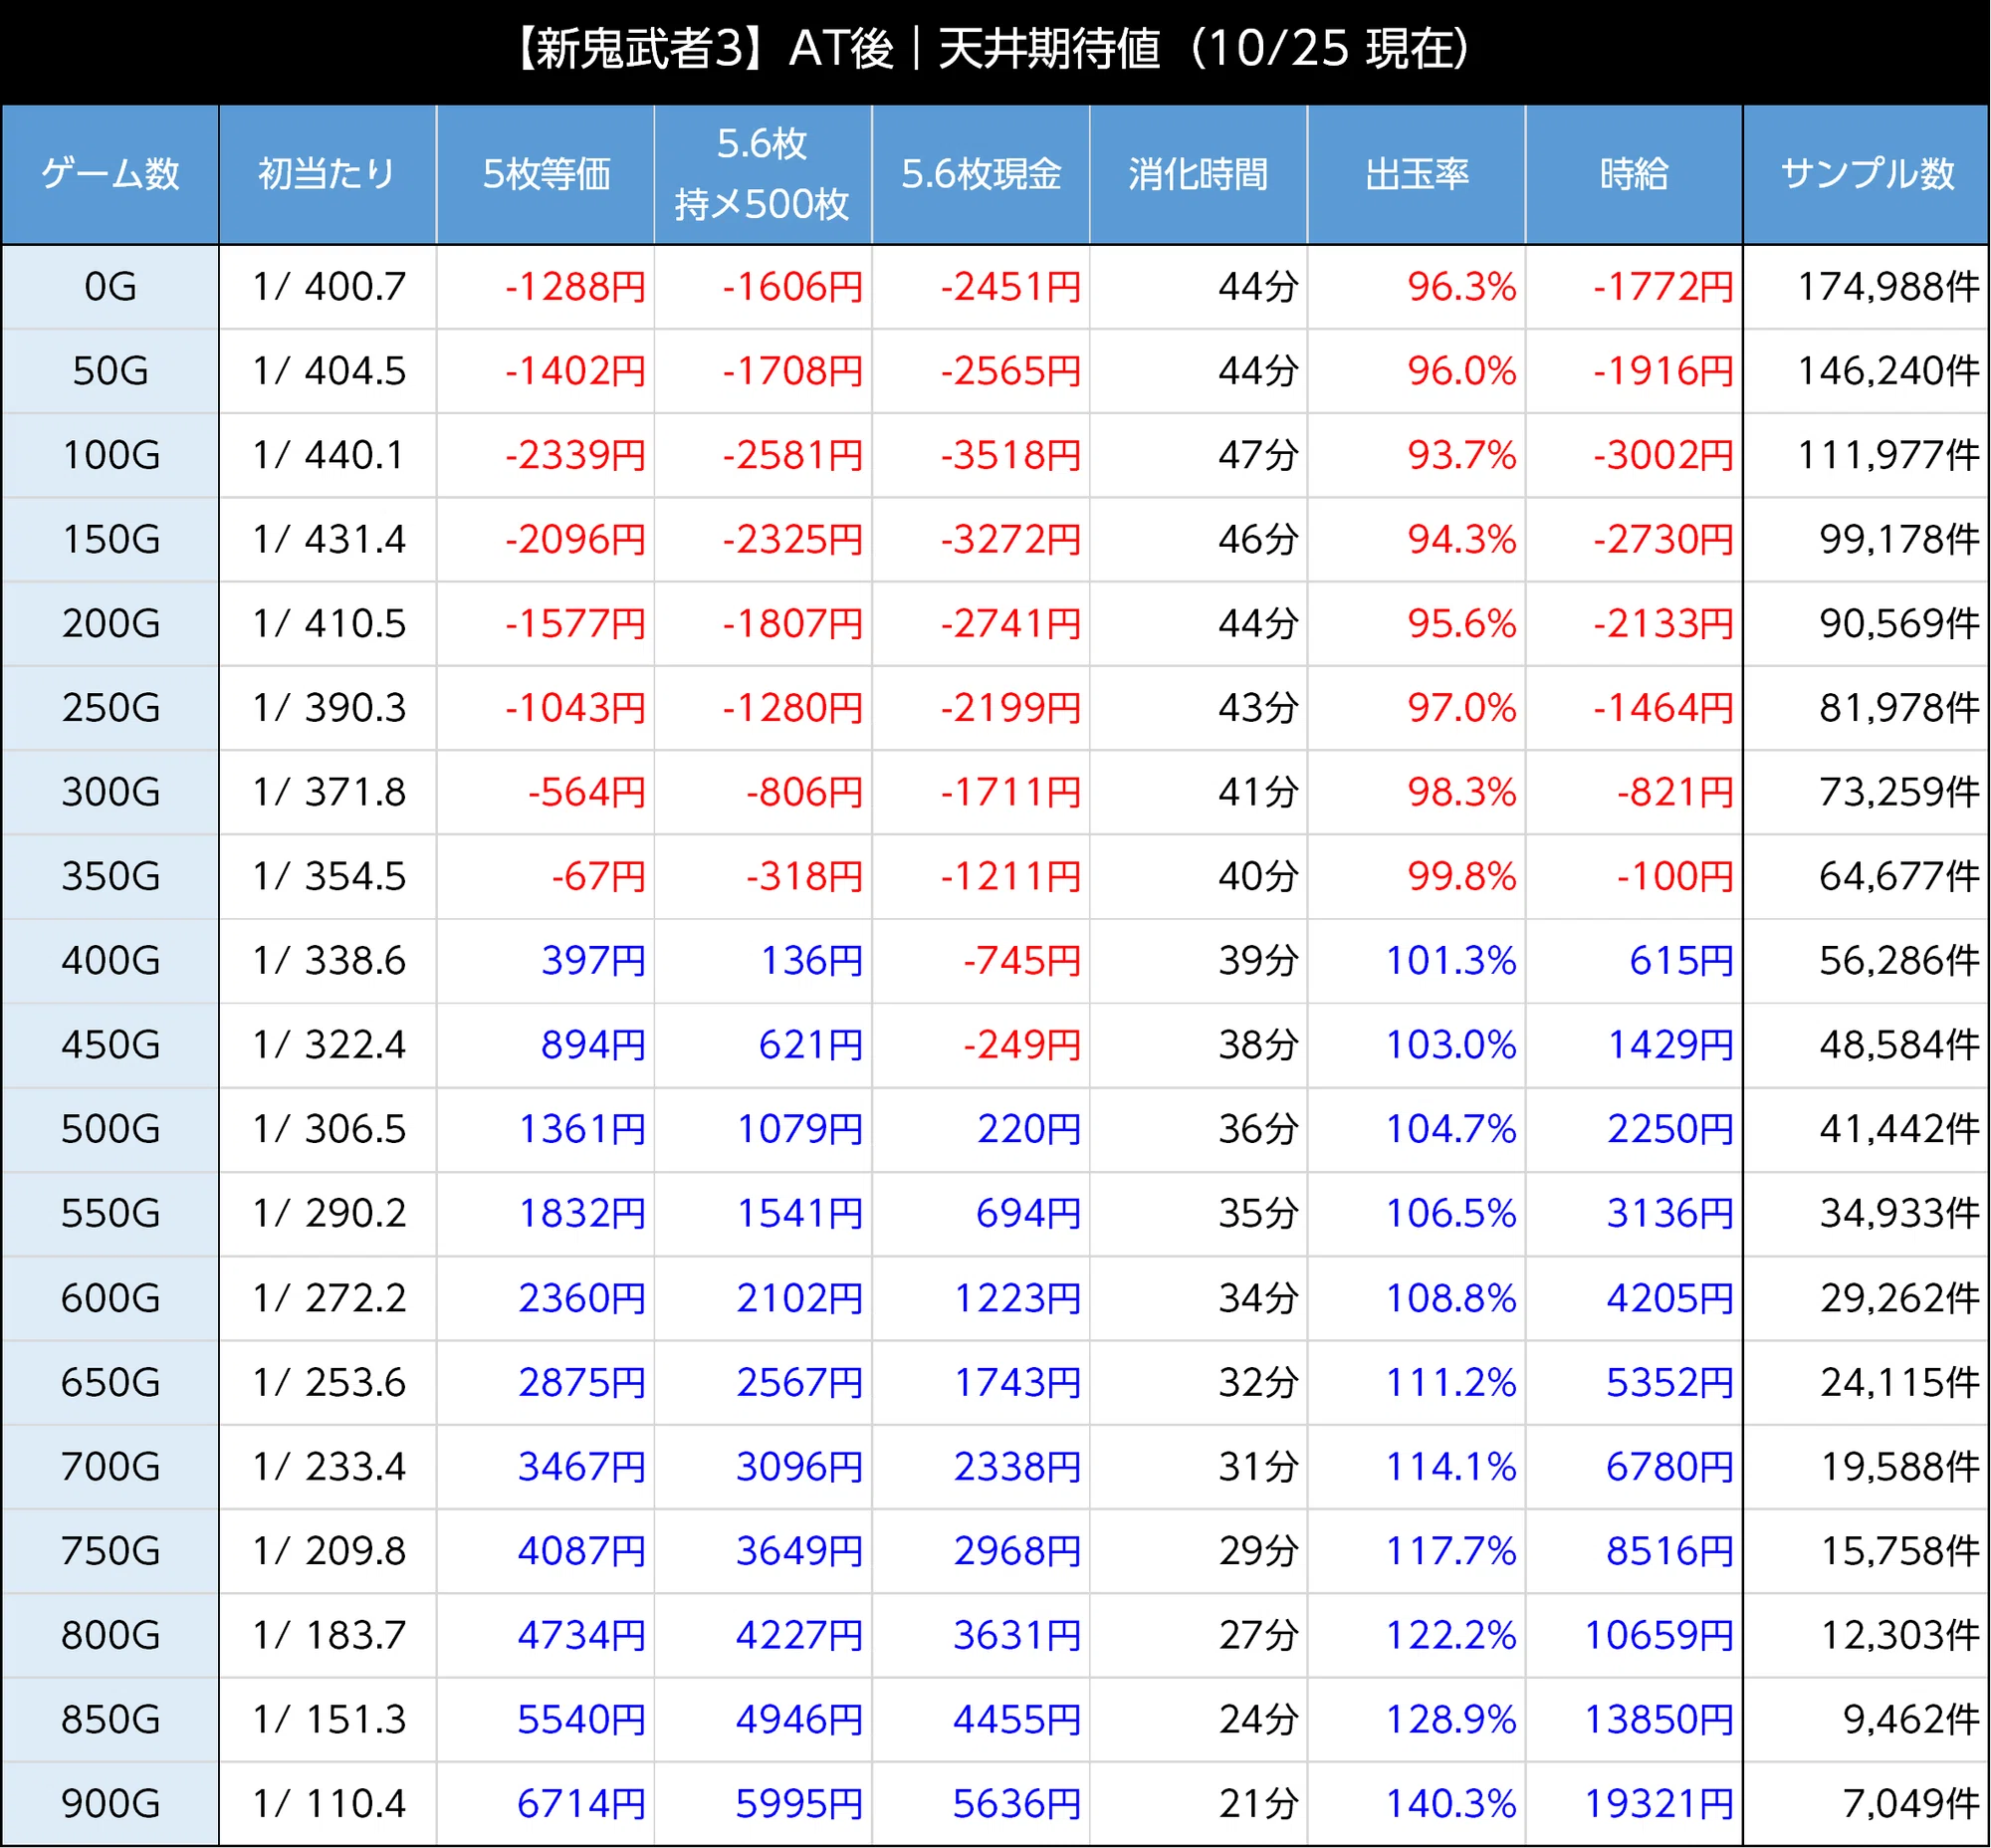
Task: Select the sample count 111,977件
Action: point(1889,455)
